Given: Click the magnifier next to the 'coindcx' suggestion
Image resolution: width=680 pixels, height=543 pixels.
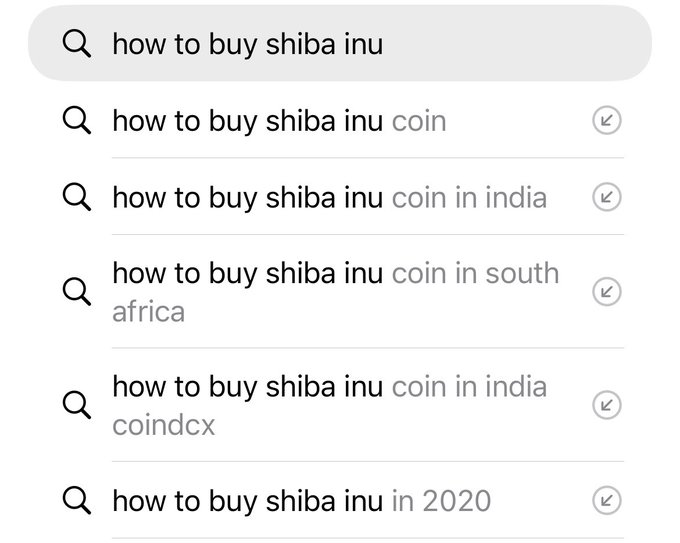Looking at the screenshot, I should coord(76,405).
